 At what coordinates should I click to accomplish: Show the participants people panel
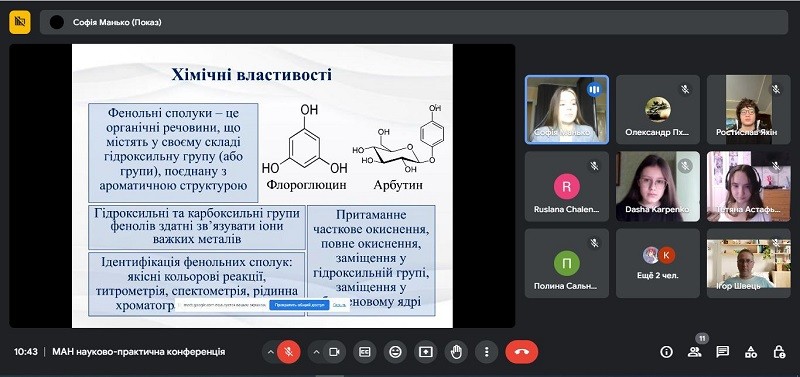[694, 352]
